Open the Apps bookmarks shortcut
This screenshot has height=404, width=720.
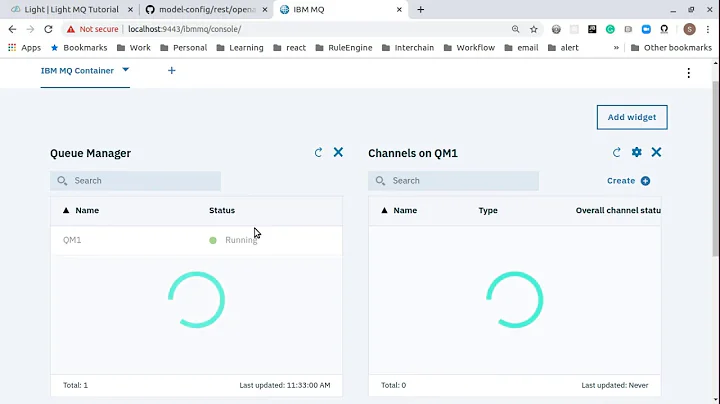pyautogui.click(x=25, y=48)
